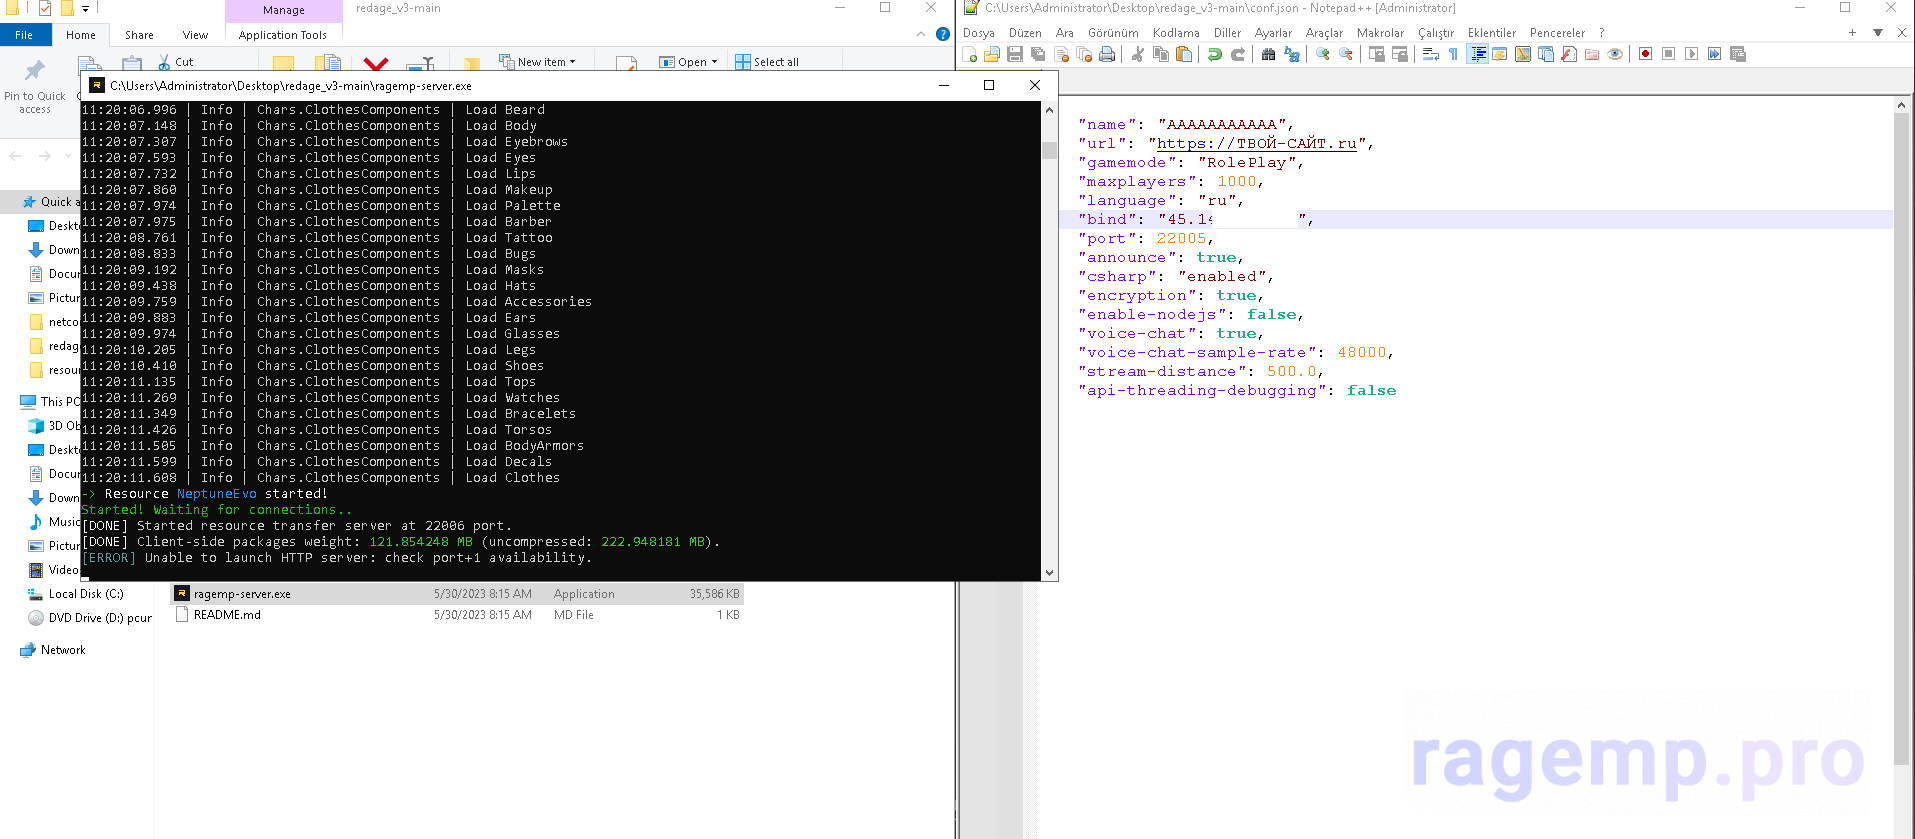Open Find with the binoculars icon
Image resolution: width=1915 pixels, height=839 pixels.
point(1268,55)
